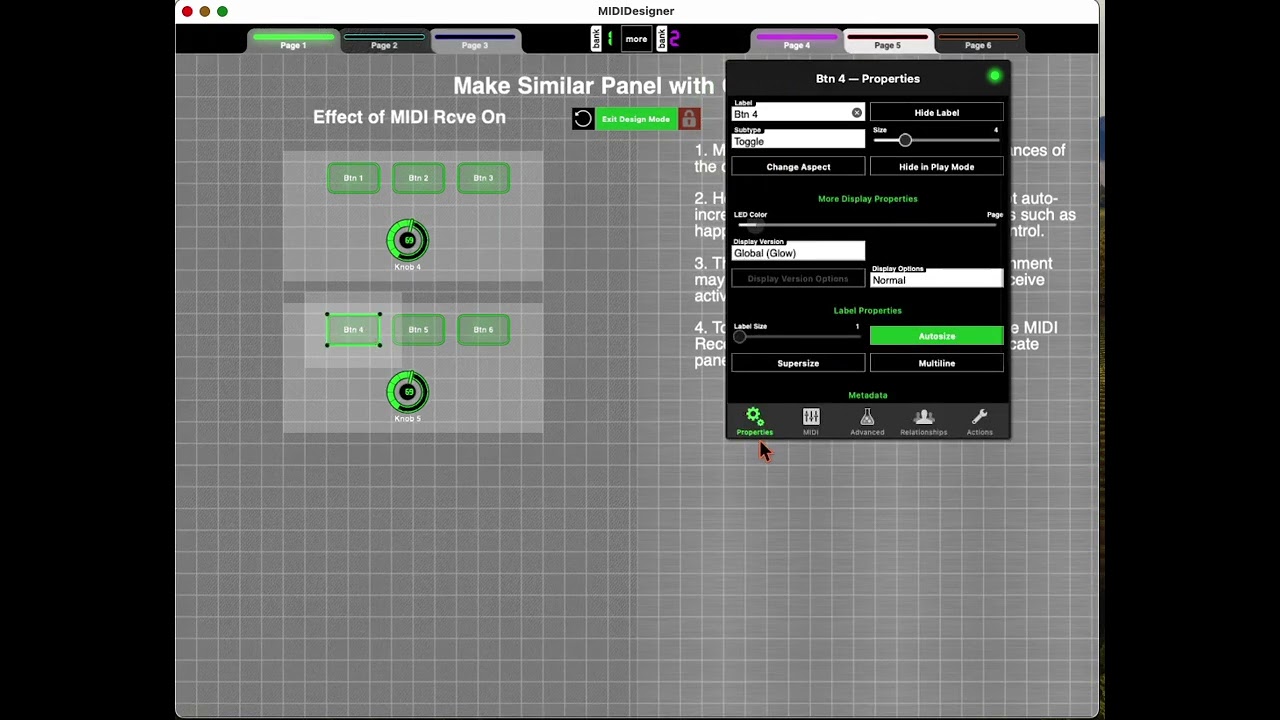Open the Actions wrench tab icon
This screenshot has width=1280, height=720.
tap(979, 421)
